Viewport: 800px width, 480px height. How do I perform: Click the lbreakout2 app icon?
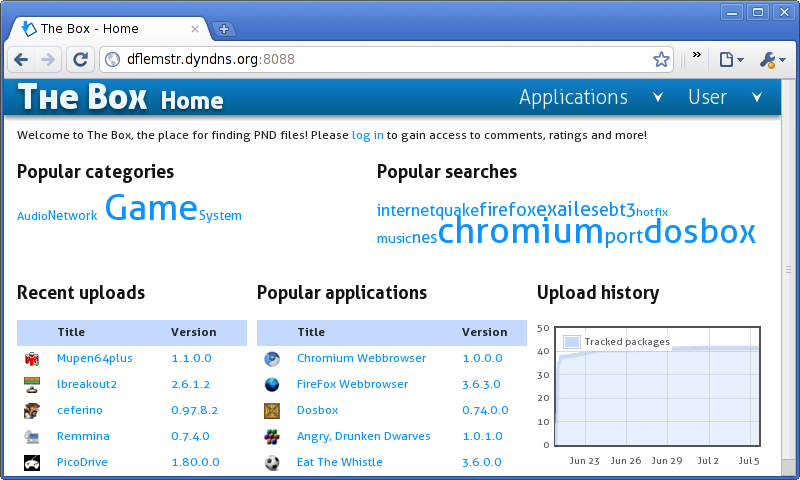tap(32, 384)
